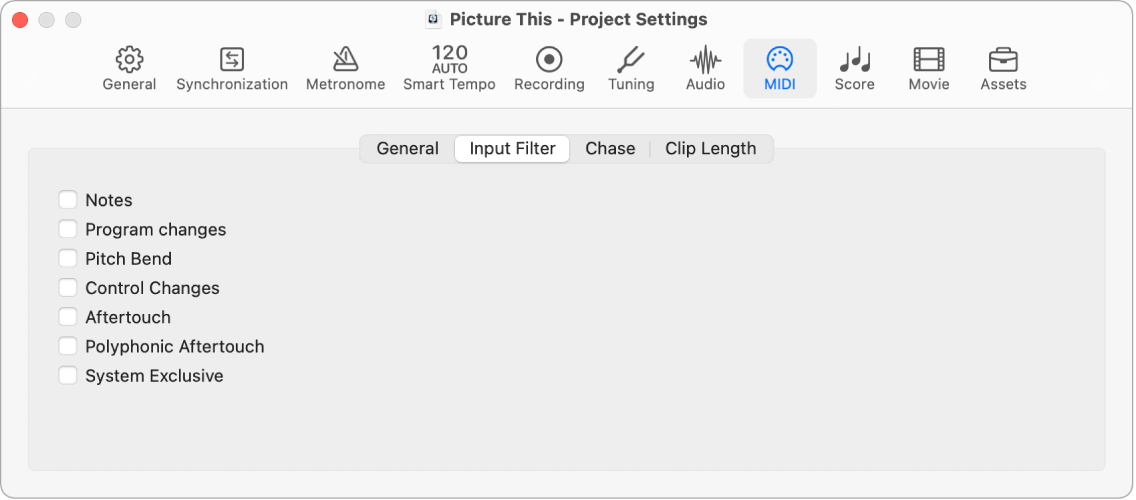Viewport: 1136px width, 500px height.
Task: Tick the Polyphonic Aftertouch checkbox
Action: (x=68, y=346)
